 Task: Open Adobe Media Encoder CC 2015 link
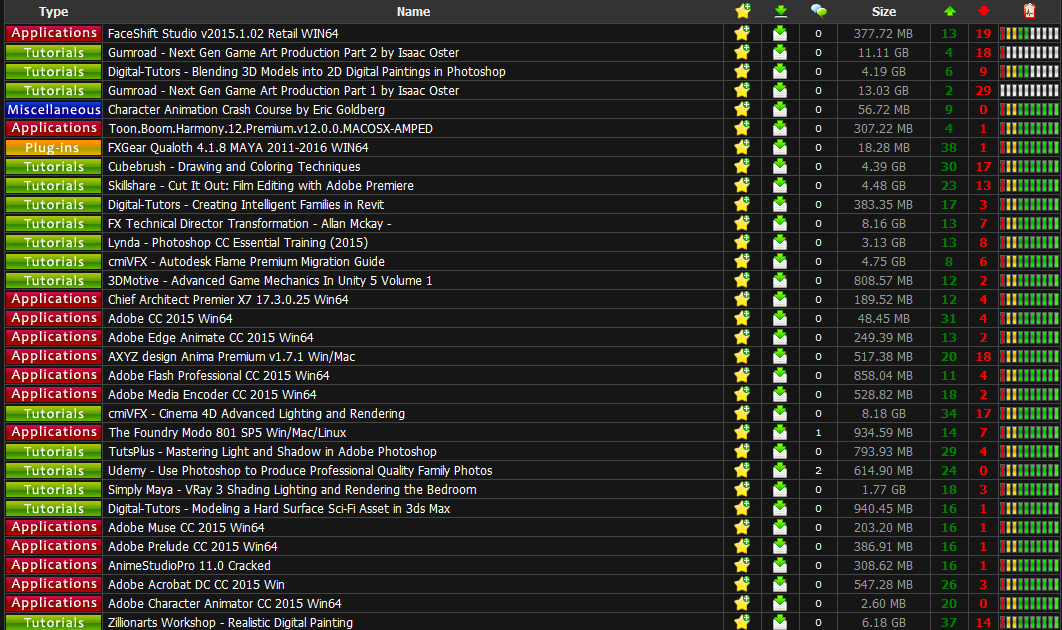pos(212,394)
